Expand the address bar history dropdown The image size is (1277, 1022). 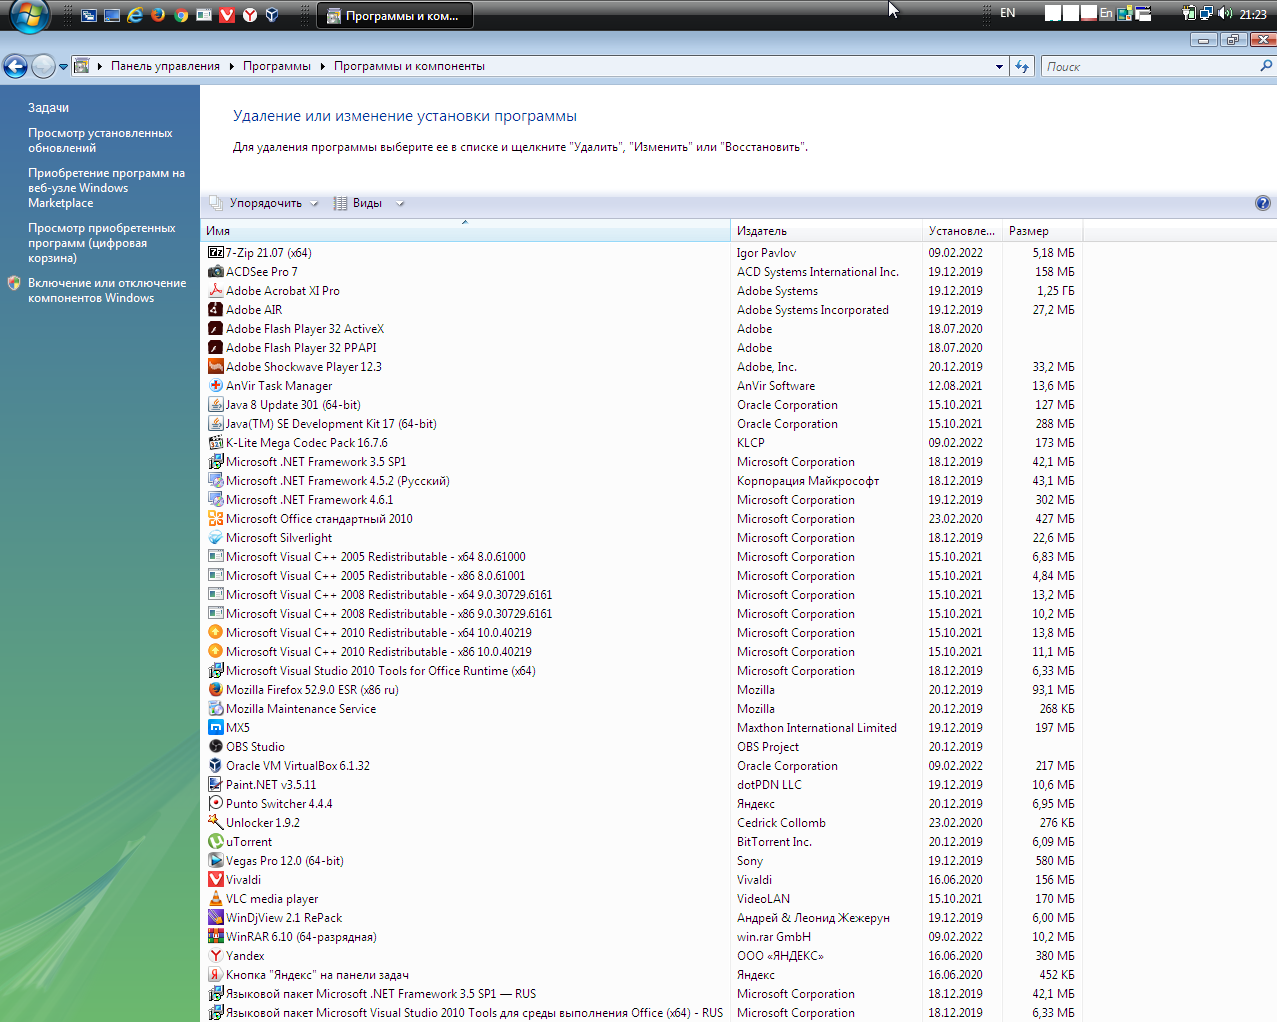(x=999, y=67)
